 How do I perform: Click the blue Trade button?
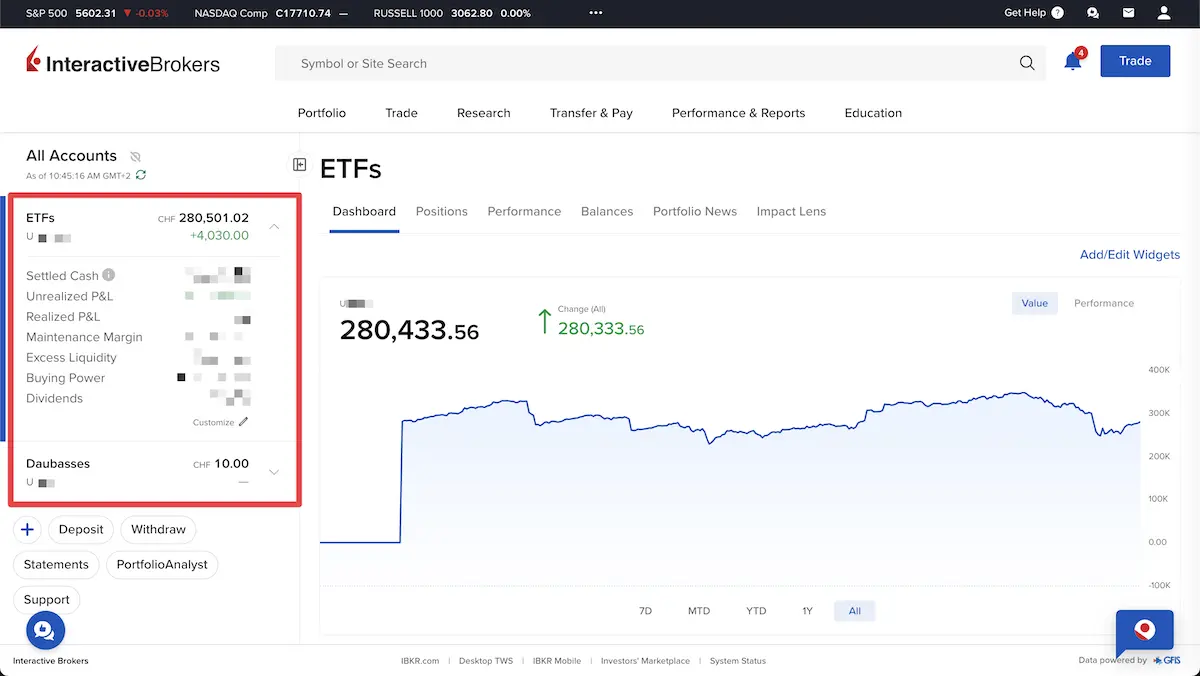pyautogui.click(x=1135, y=61)
